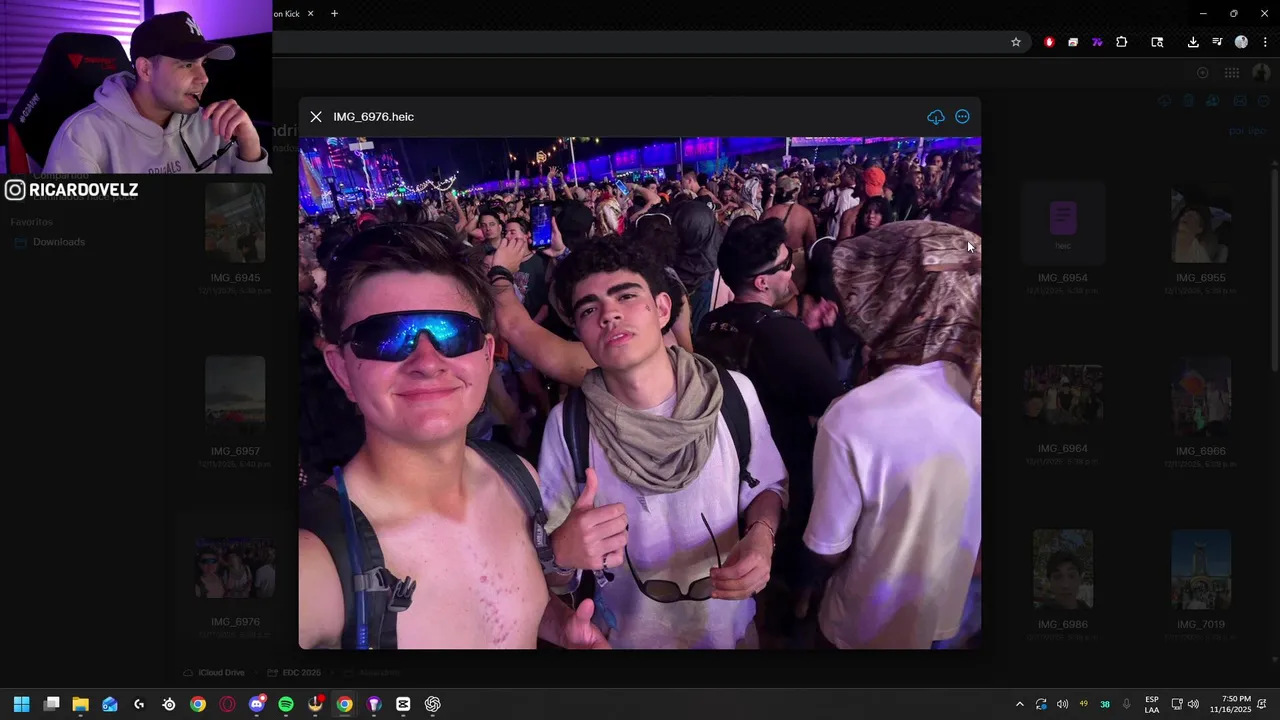This screenshot has width=1280, height=720.
Task: Open the purple 7TV extension
Action: pyautogui.click(x=1097, y=42)
